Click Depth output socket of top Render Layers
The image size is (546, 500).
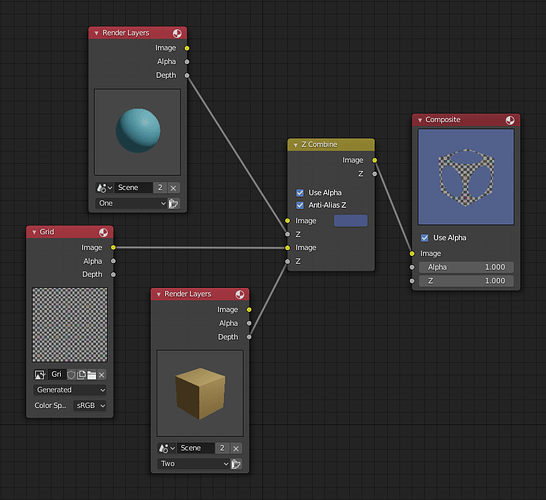click(187, 75)
